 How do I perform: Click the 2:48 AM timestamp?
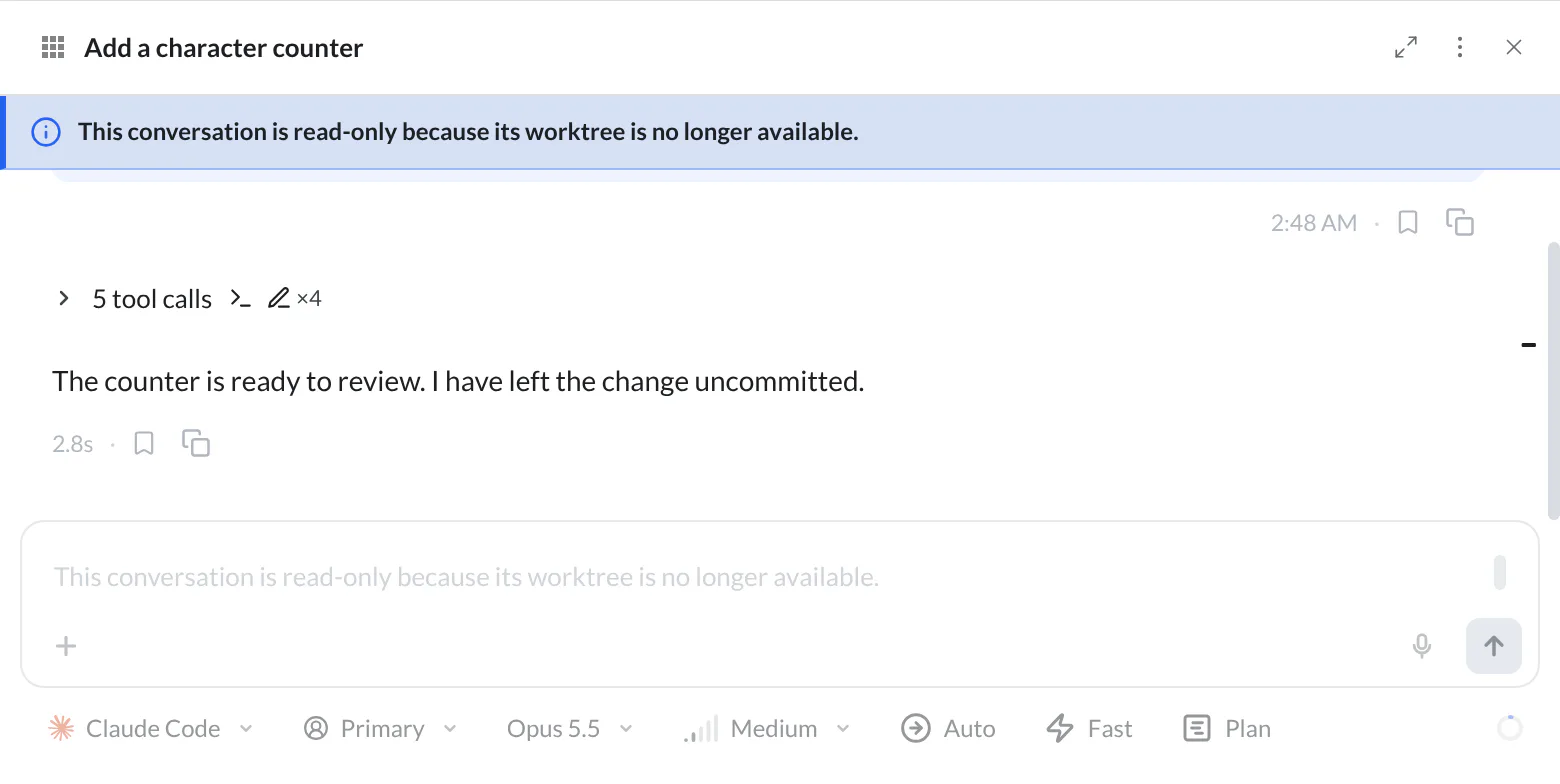pyautogui.click(x=1314, y=223)
